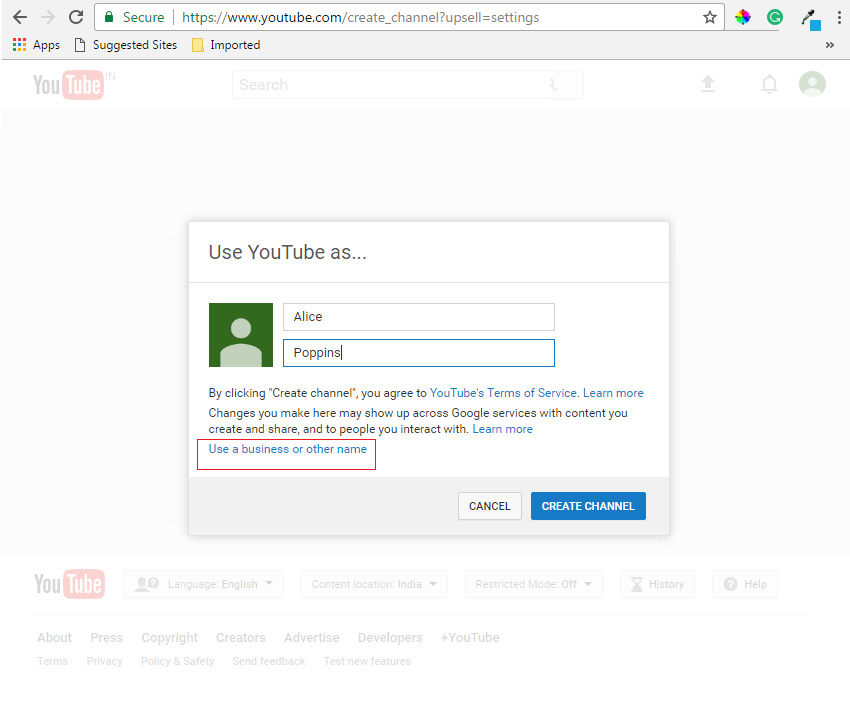The image size is (850, 706).
Task: Bookmark this page with the star icon
Action: (x=710, y=17)
